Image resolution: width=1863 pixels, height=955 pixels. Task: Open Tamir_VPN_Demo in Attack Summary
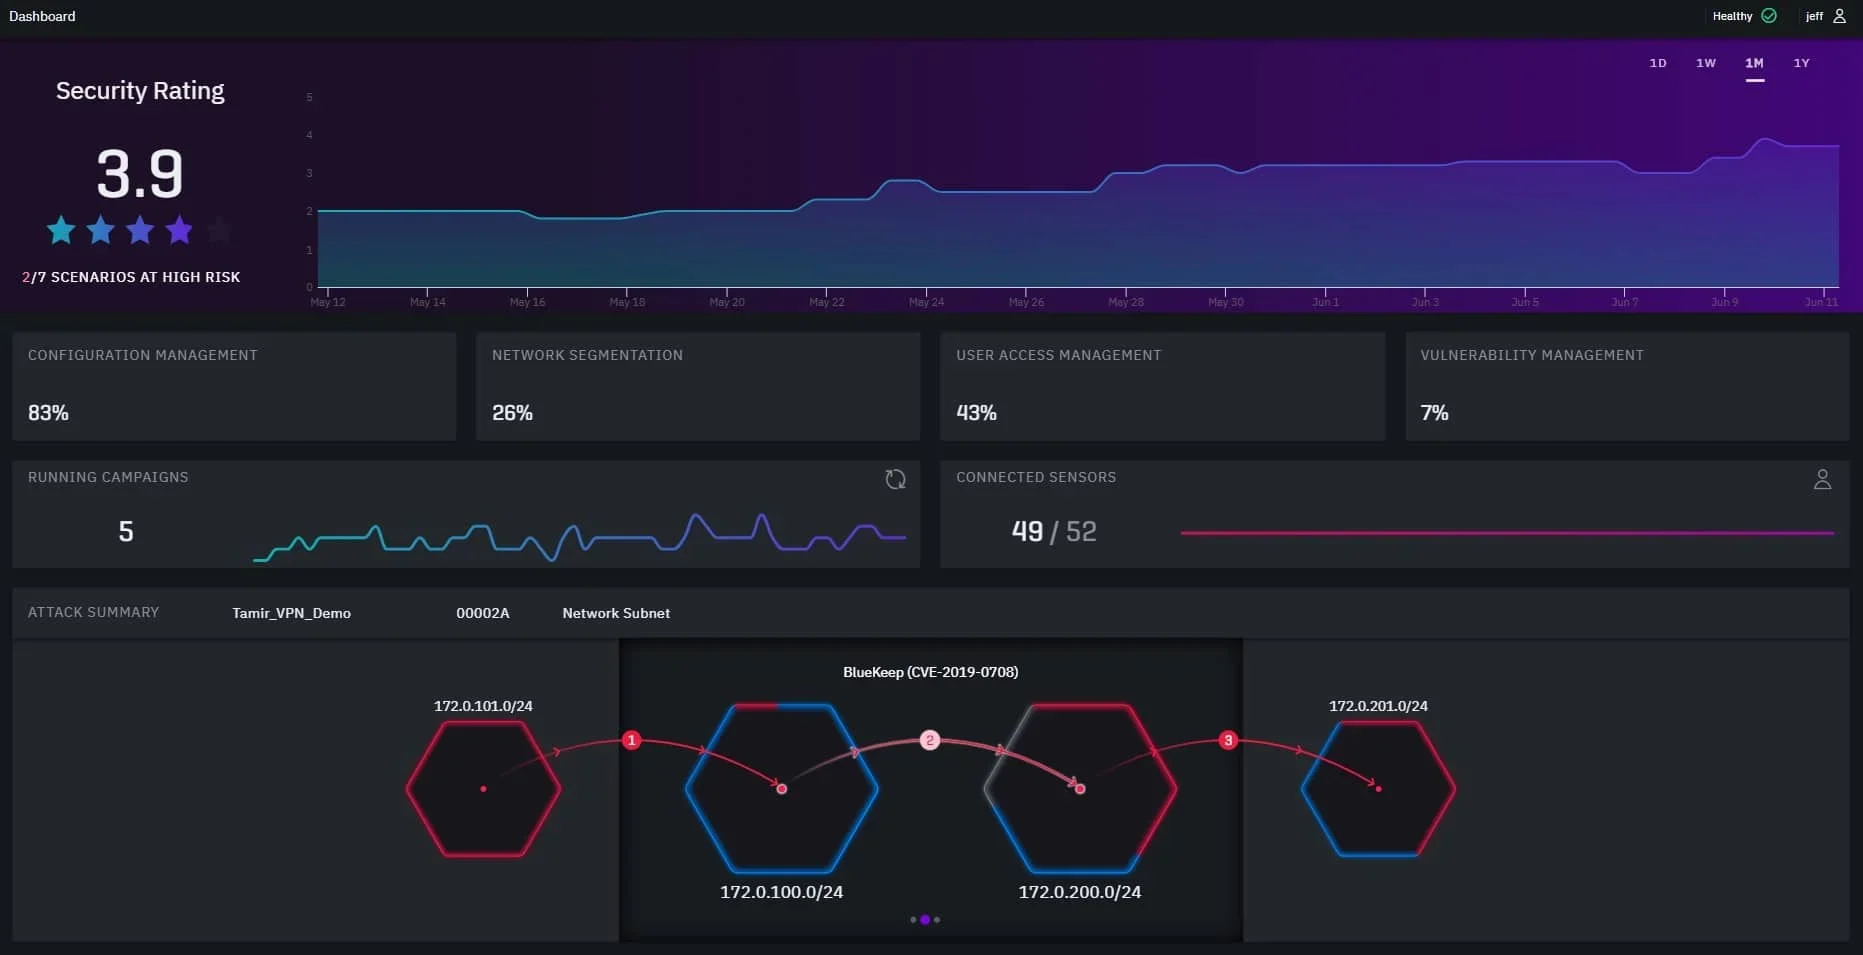pos(291,613)
